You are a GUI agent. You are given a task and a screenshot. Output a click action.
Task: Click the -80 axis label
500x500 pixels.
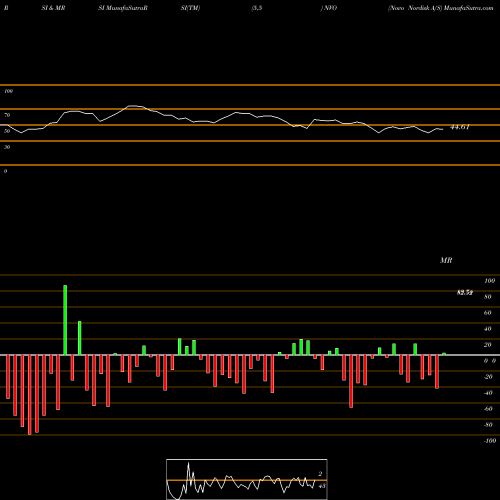488,425
